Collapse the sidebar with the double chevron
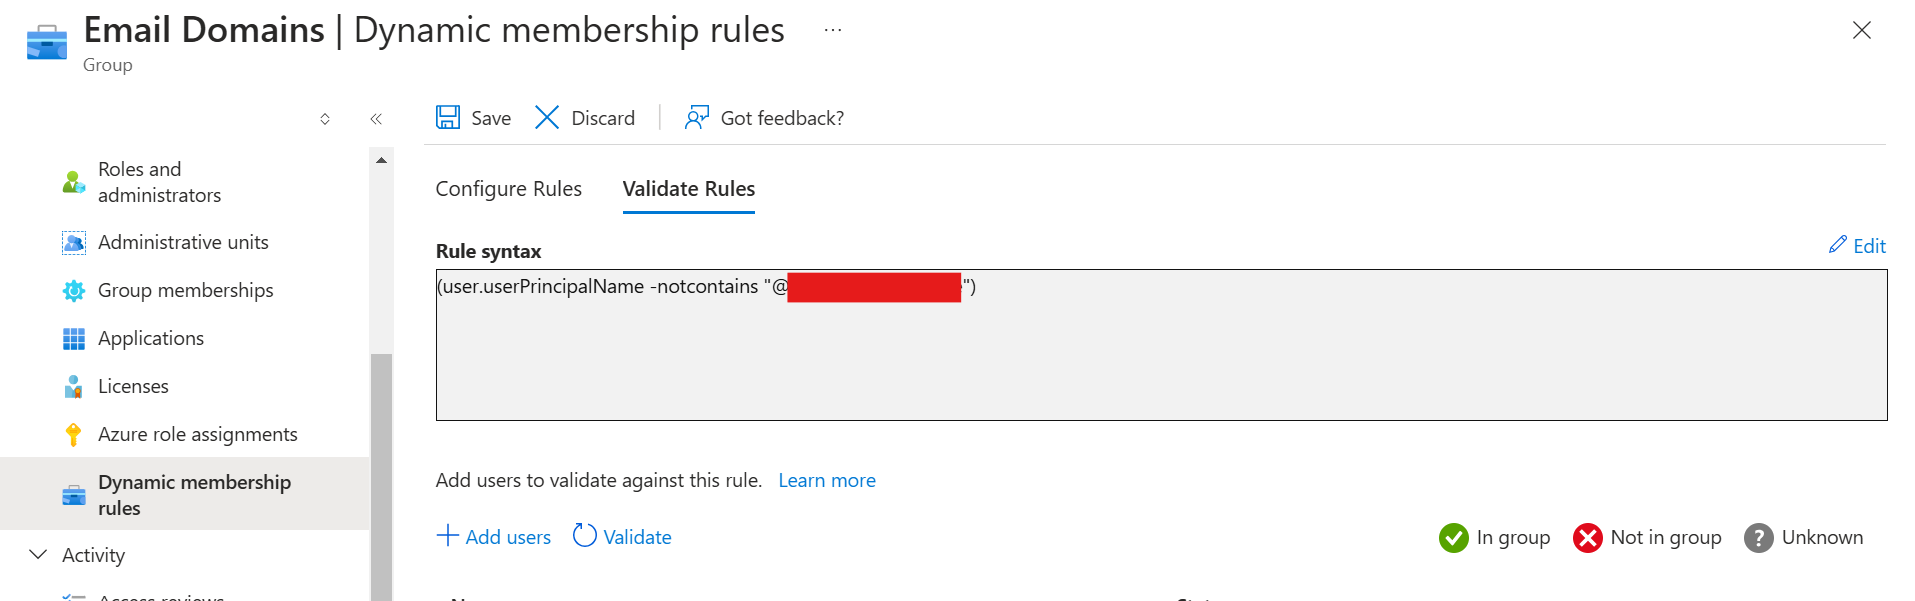 377,118
